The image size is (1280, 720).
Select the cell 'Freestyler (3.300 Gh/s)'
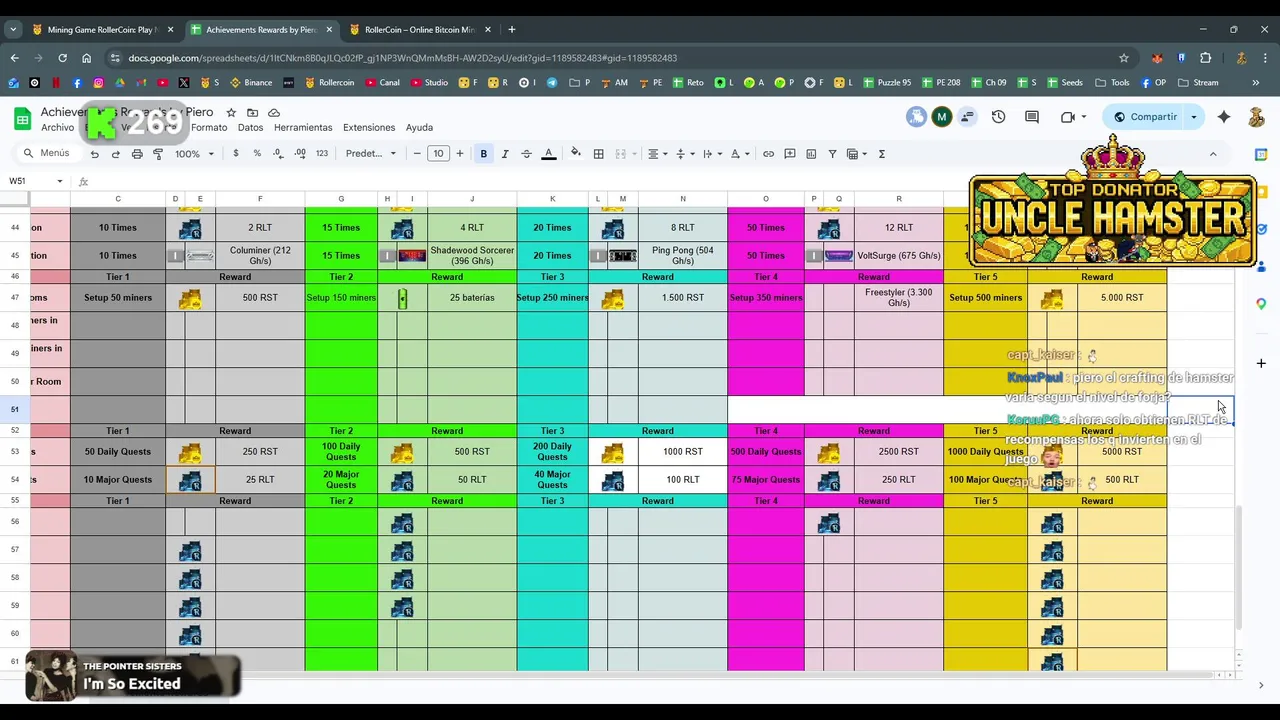coord(898,298)
